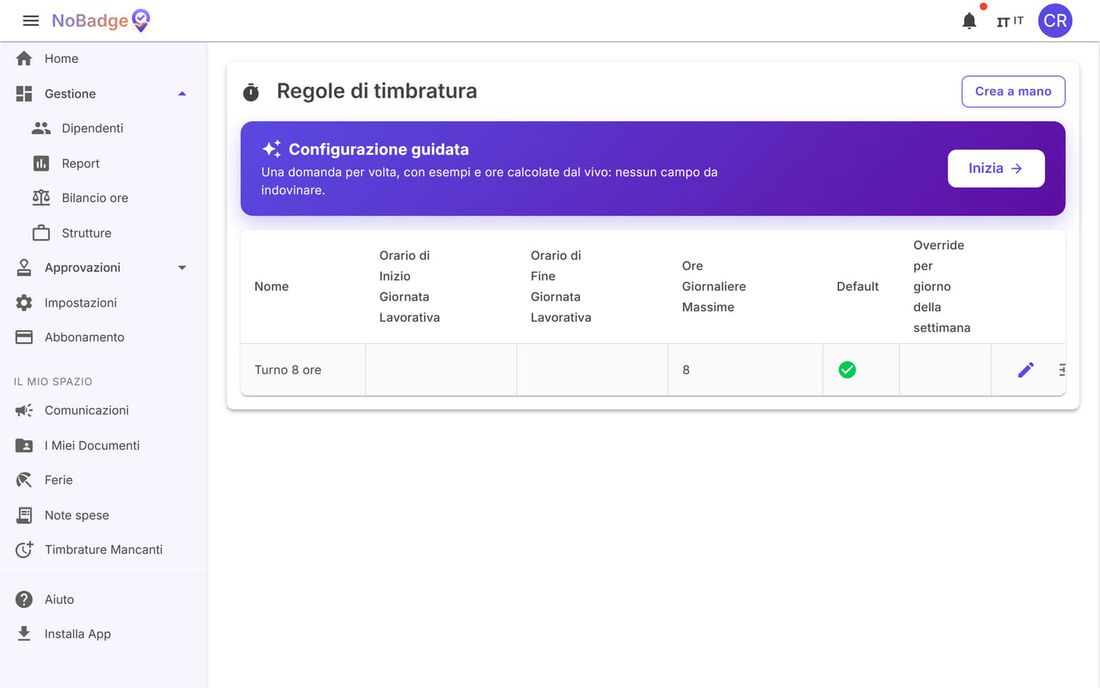The image size is (1100, 688).
Task: Open the hamburger navigation menu
Action: pos(31,21)
